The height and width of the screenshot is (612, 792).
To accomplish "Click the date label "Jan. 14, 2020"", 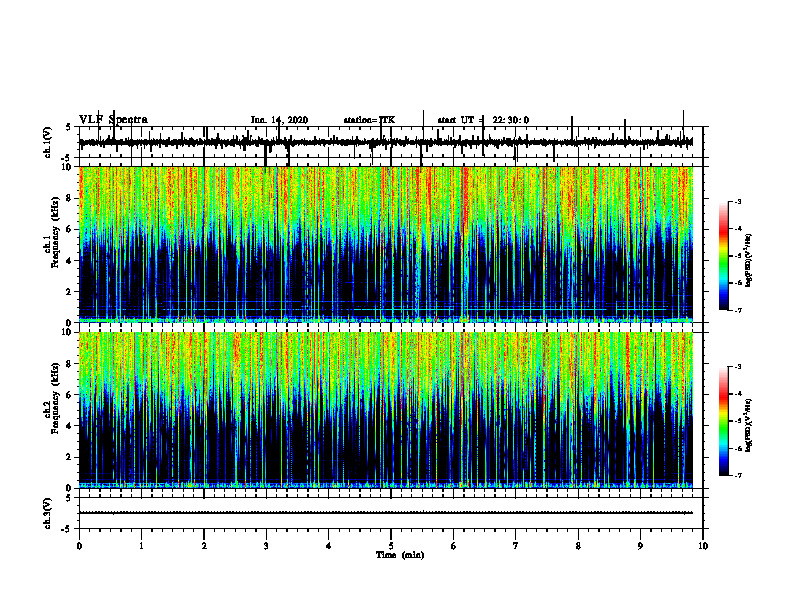I will pos(279,120).
